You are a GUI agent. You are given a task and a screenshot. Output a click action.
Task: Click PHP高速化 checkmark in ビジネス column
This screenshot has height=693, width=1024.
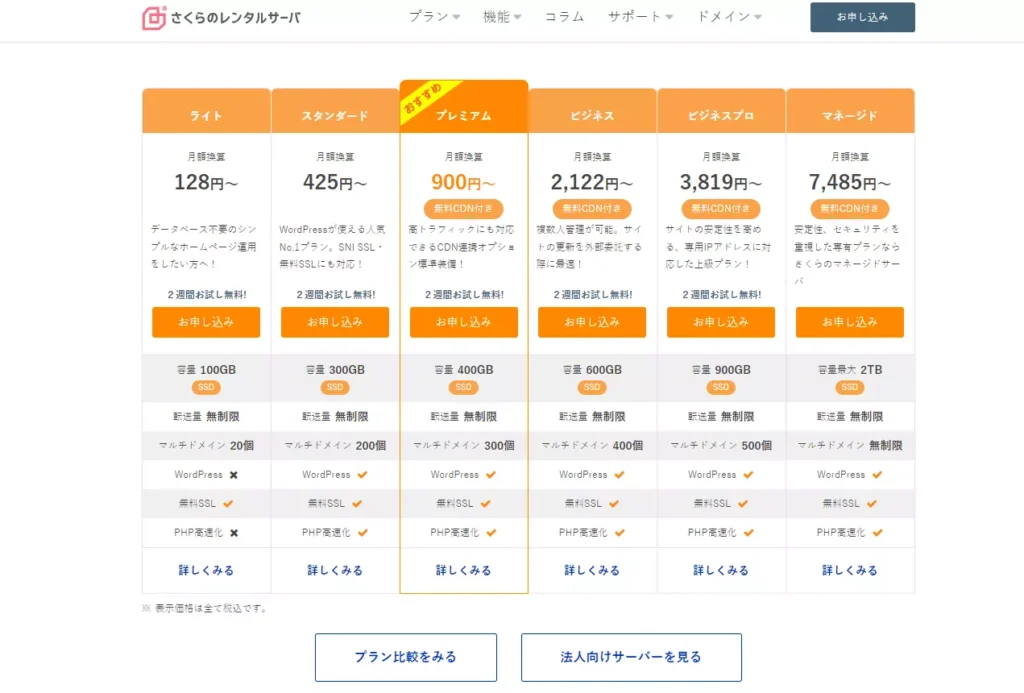point(620,533)
